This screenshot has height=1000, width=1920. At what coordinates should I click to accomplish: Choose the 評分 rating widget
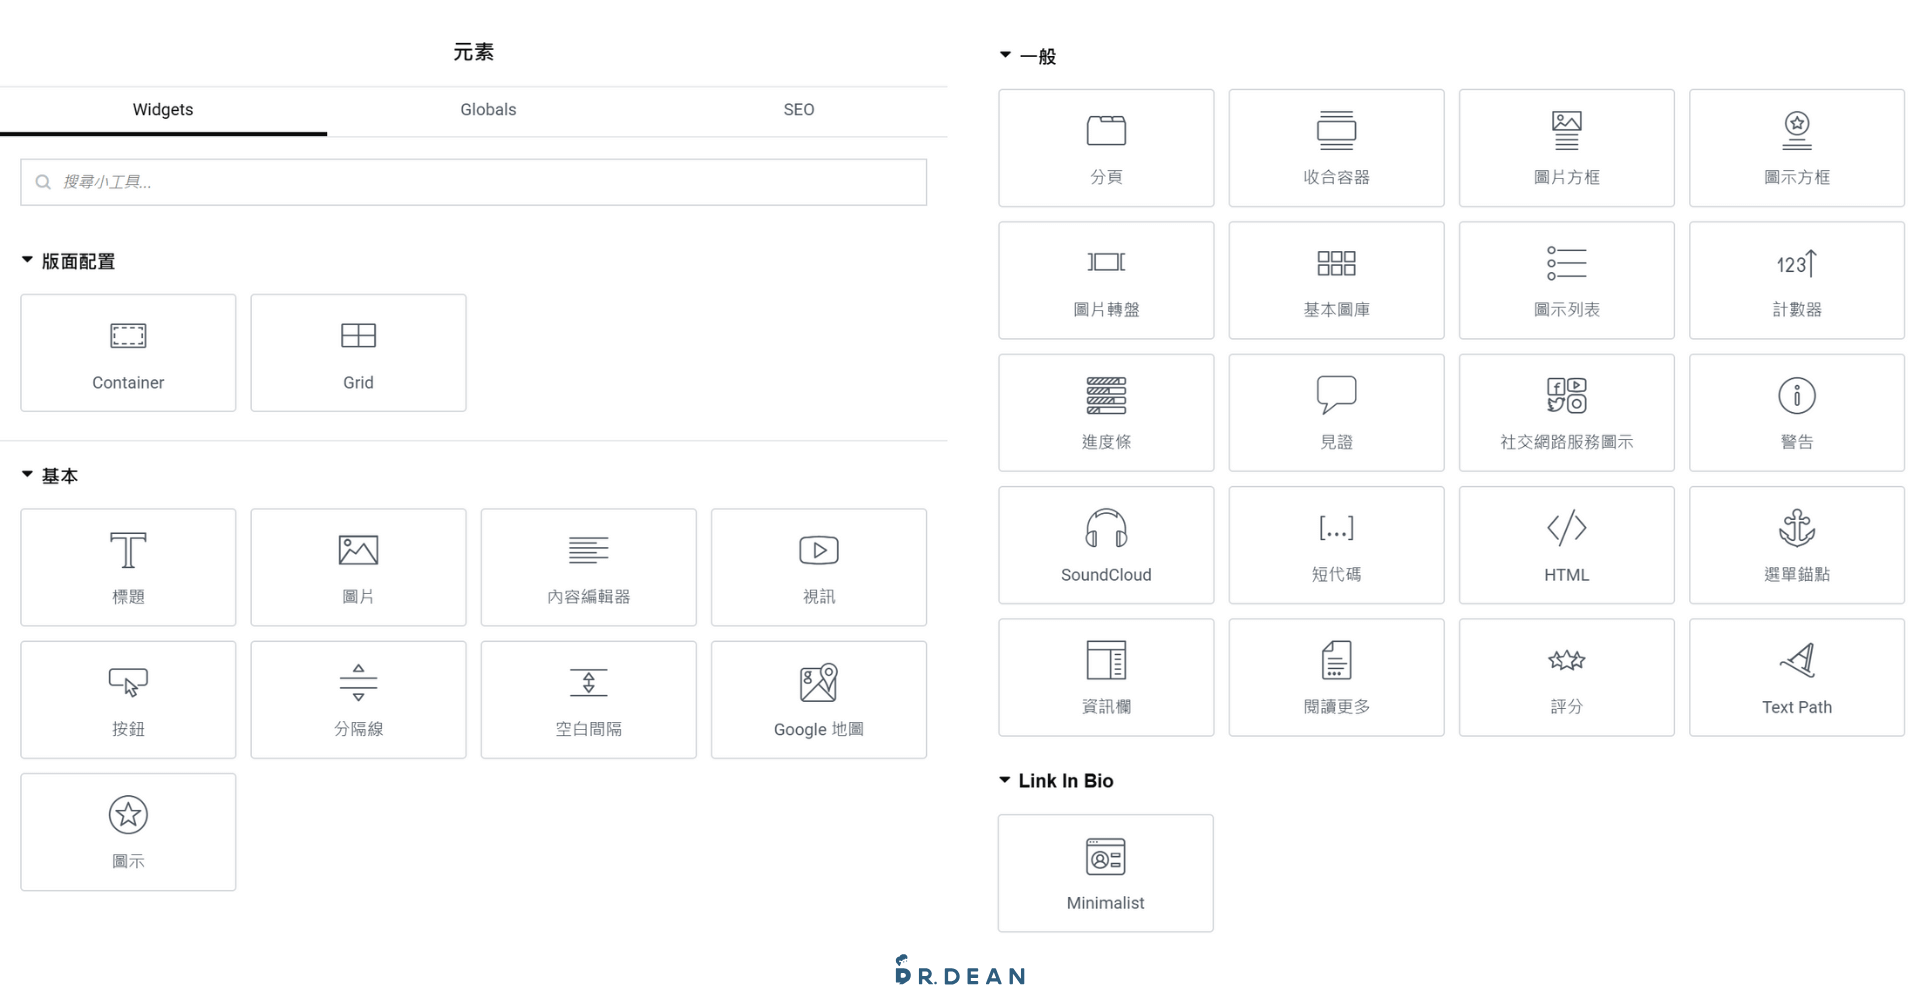pyautogui.click(x=1565, y=677)
